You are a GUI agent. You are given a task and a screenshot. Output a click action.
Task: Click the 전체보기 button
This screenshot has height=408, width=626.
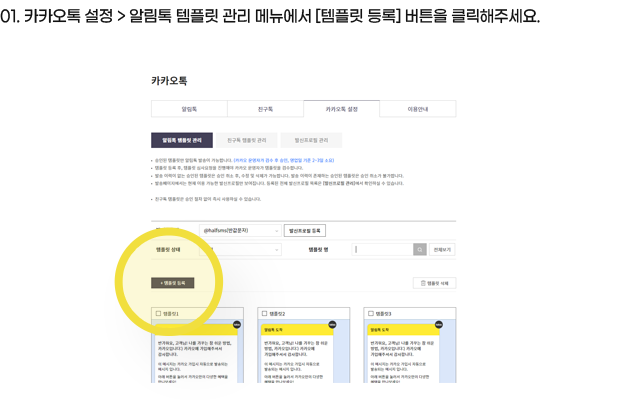tap(442, 250)
